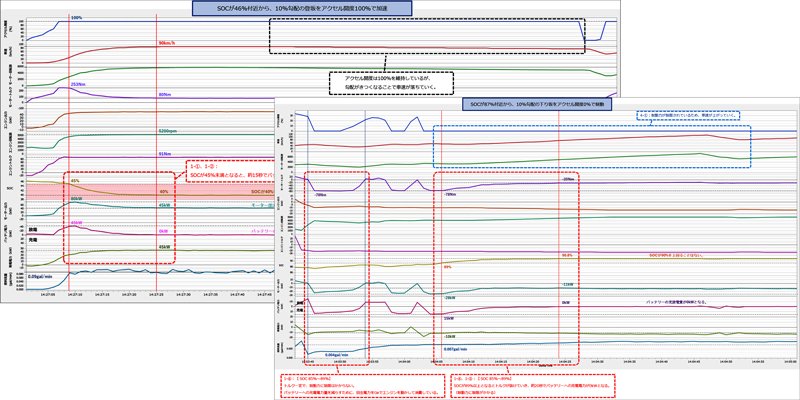This screenshot has width=800, height=400.
Task: Select the 100% accelerator data label
Action: 77,18
